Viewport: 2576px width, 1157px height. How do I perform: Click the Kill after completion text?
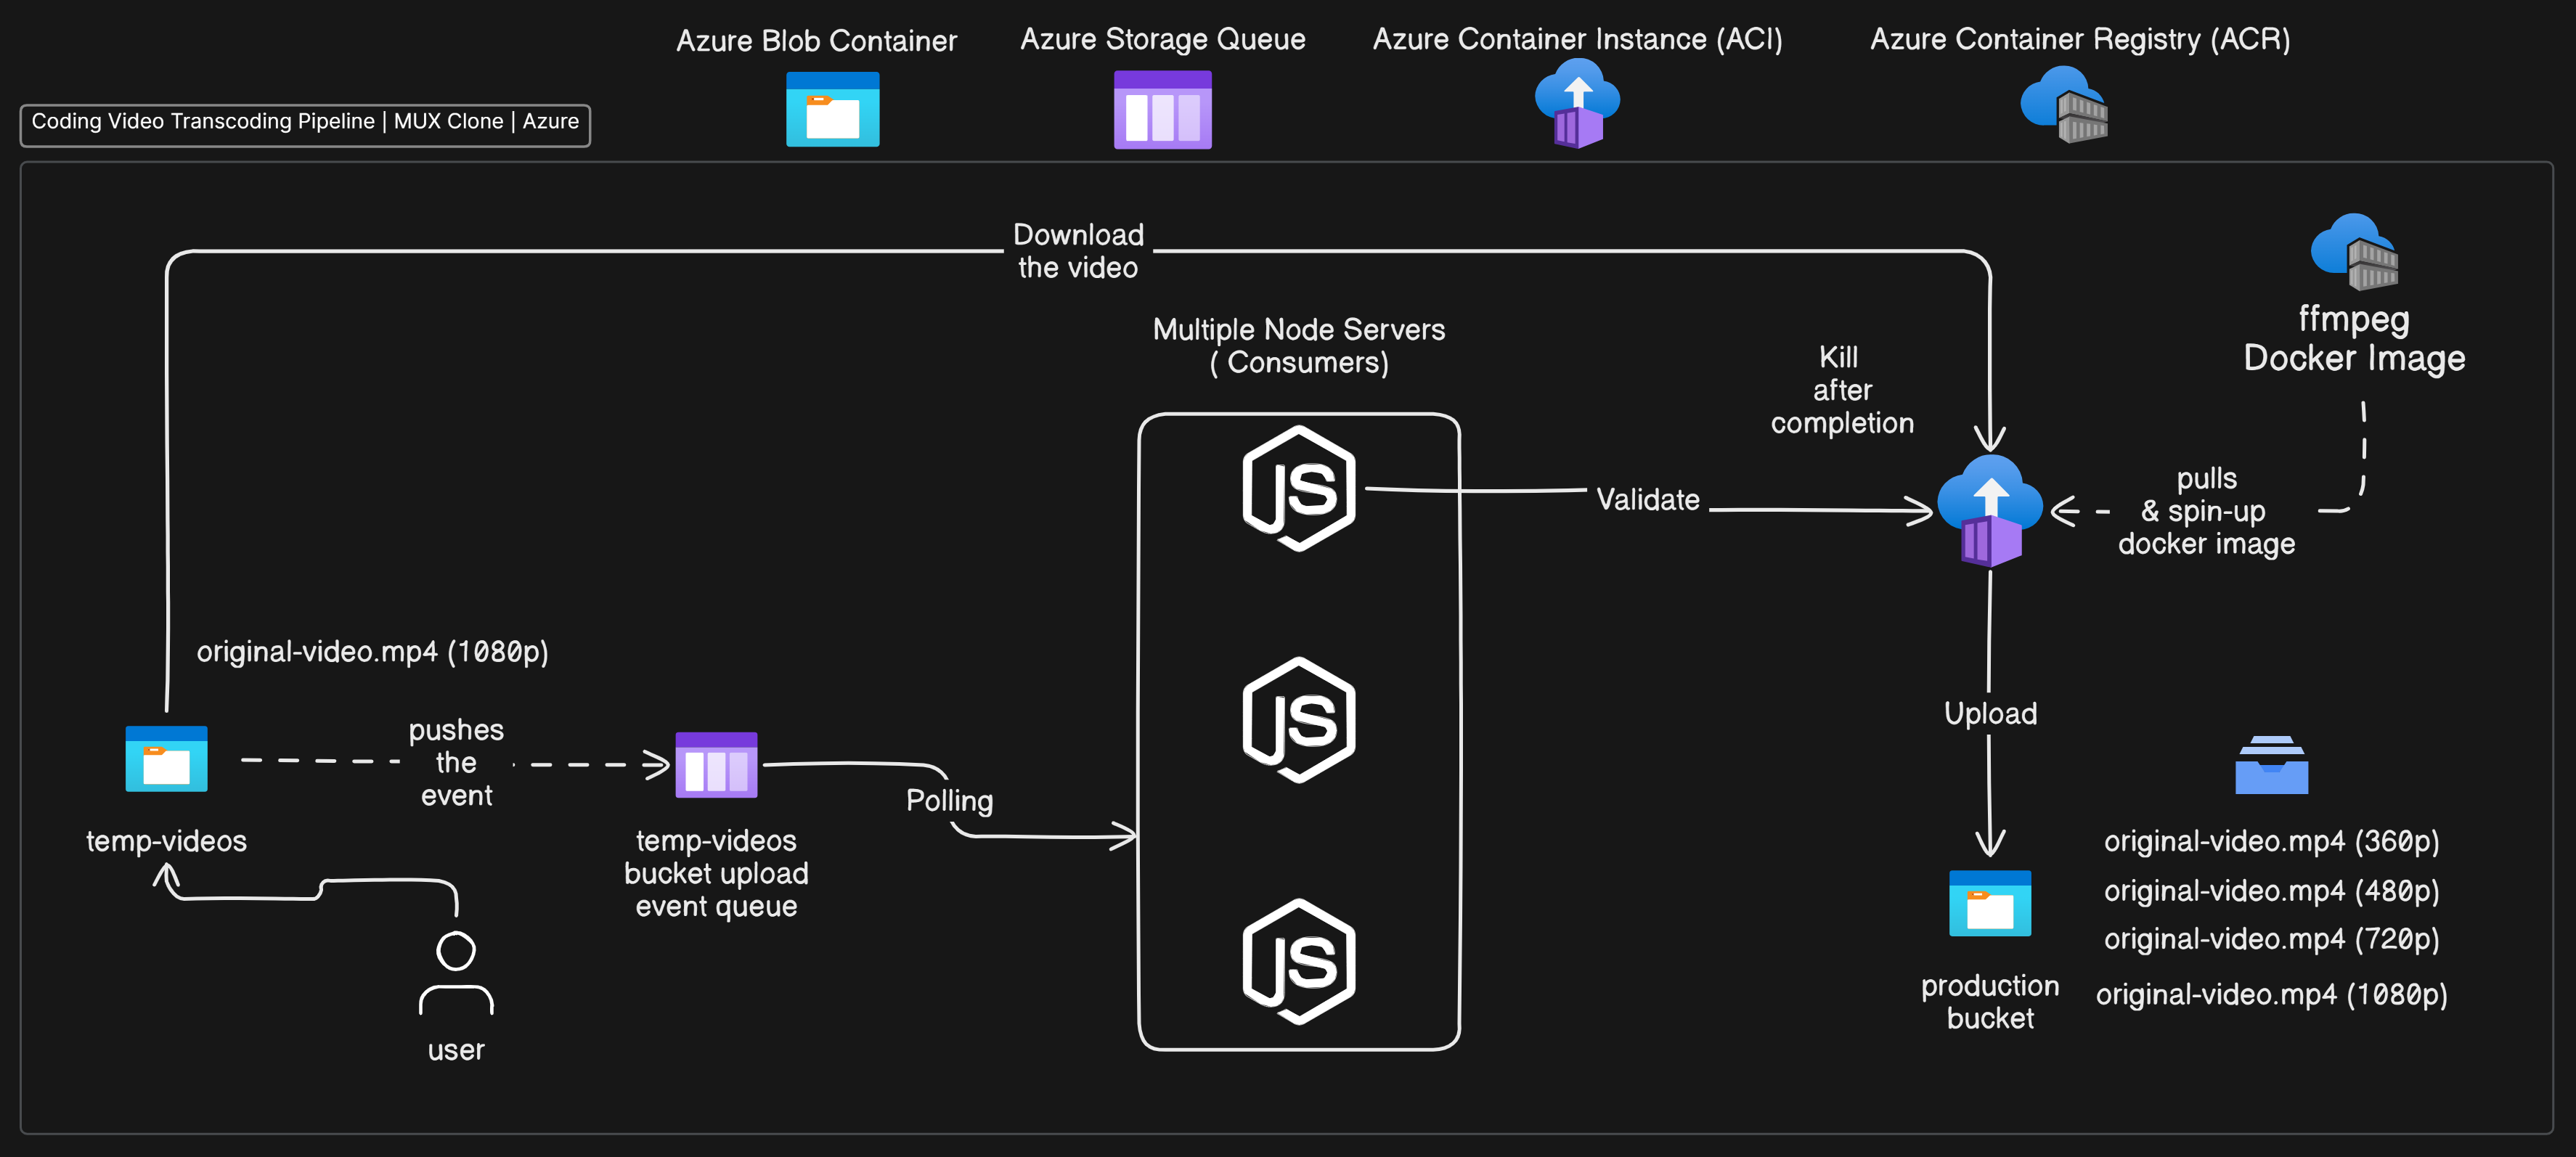(1841, 390)
